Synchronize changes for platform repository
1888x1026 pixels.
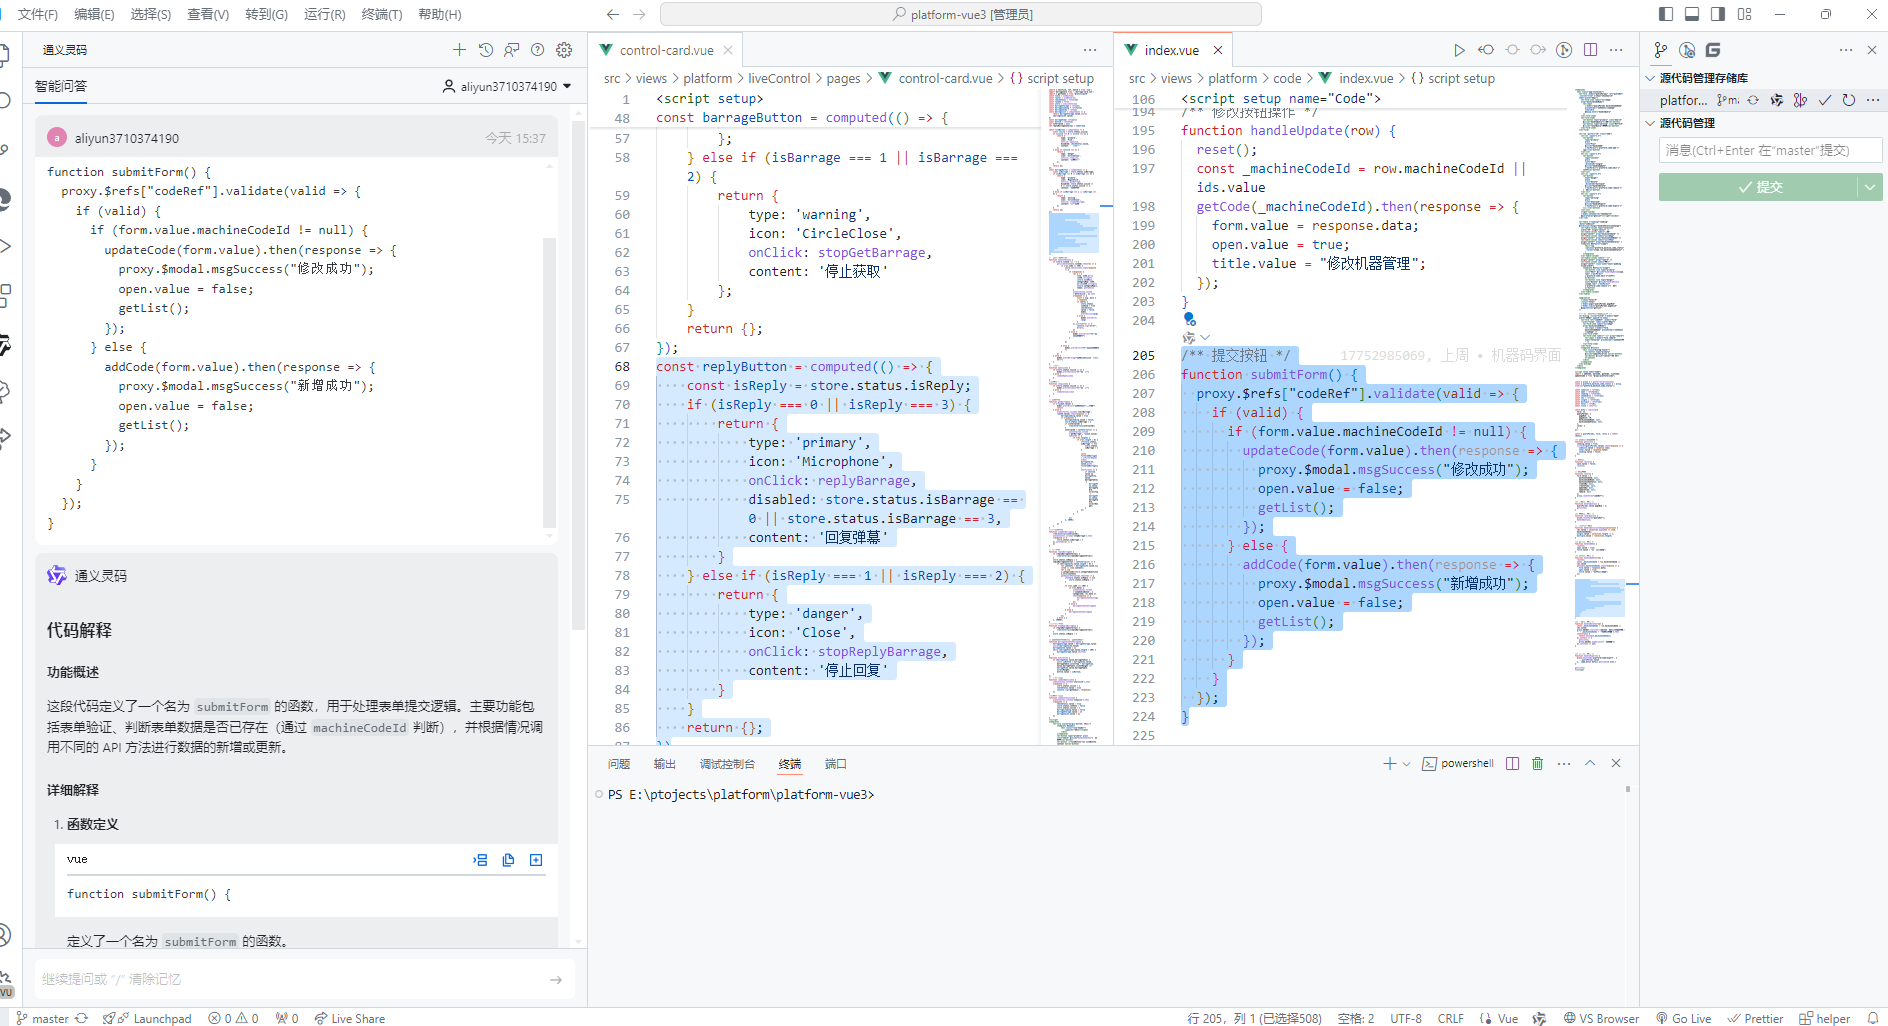1753,100
